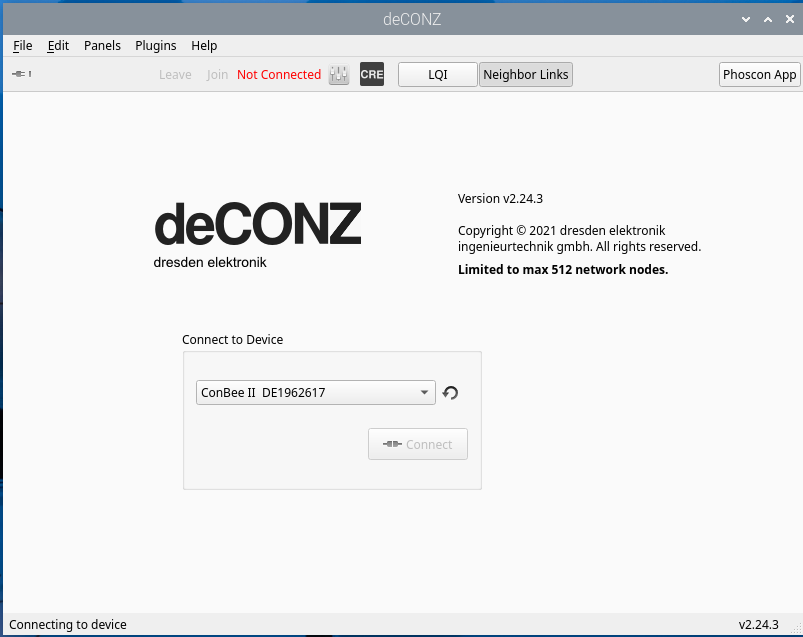Open the Panels menu

pos(102,46)
